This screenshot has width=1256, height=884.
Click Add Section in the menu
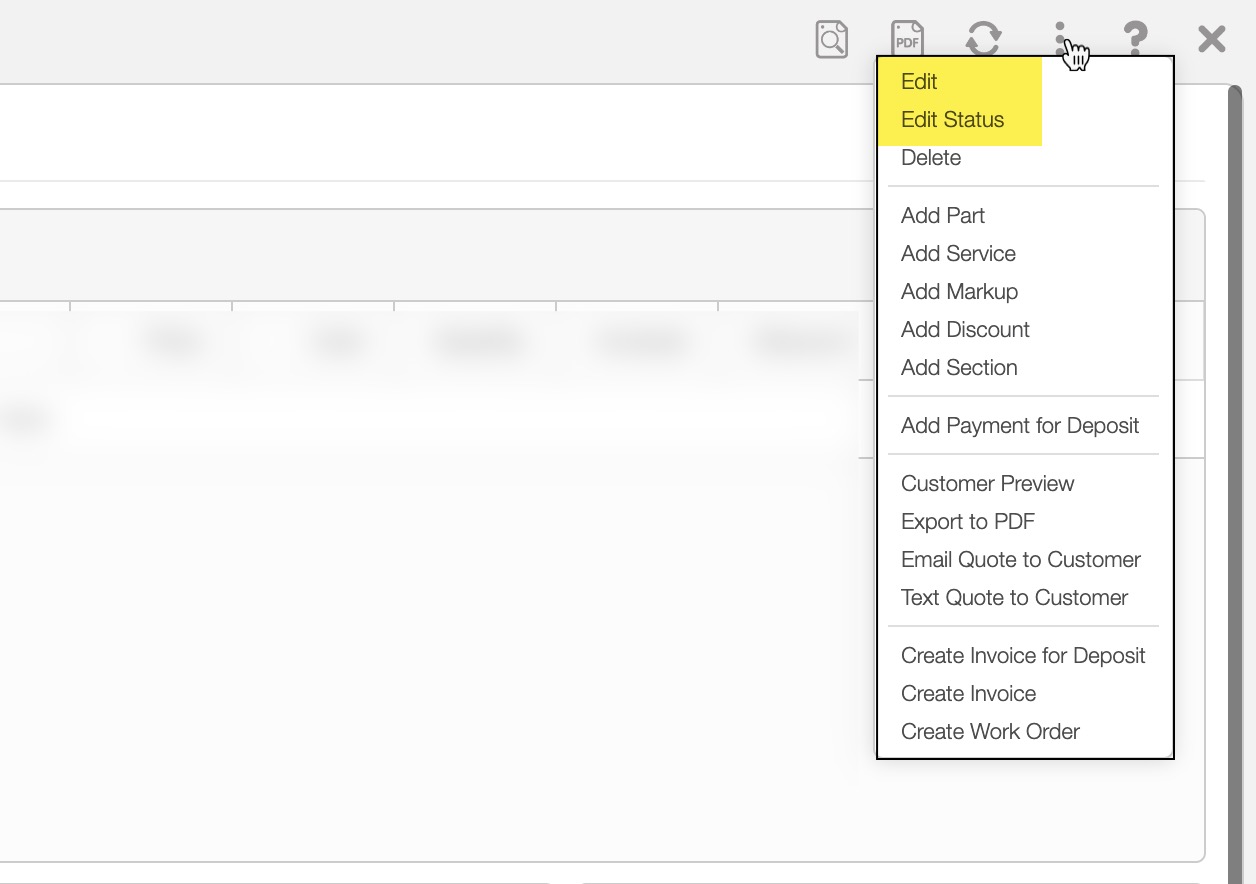(x=959, y=368)
